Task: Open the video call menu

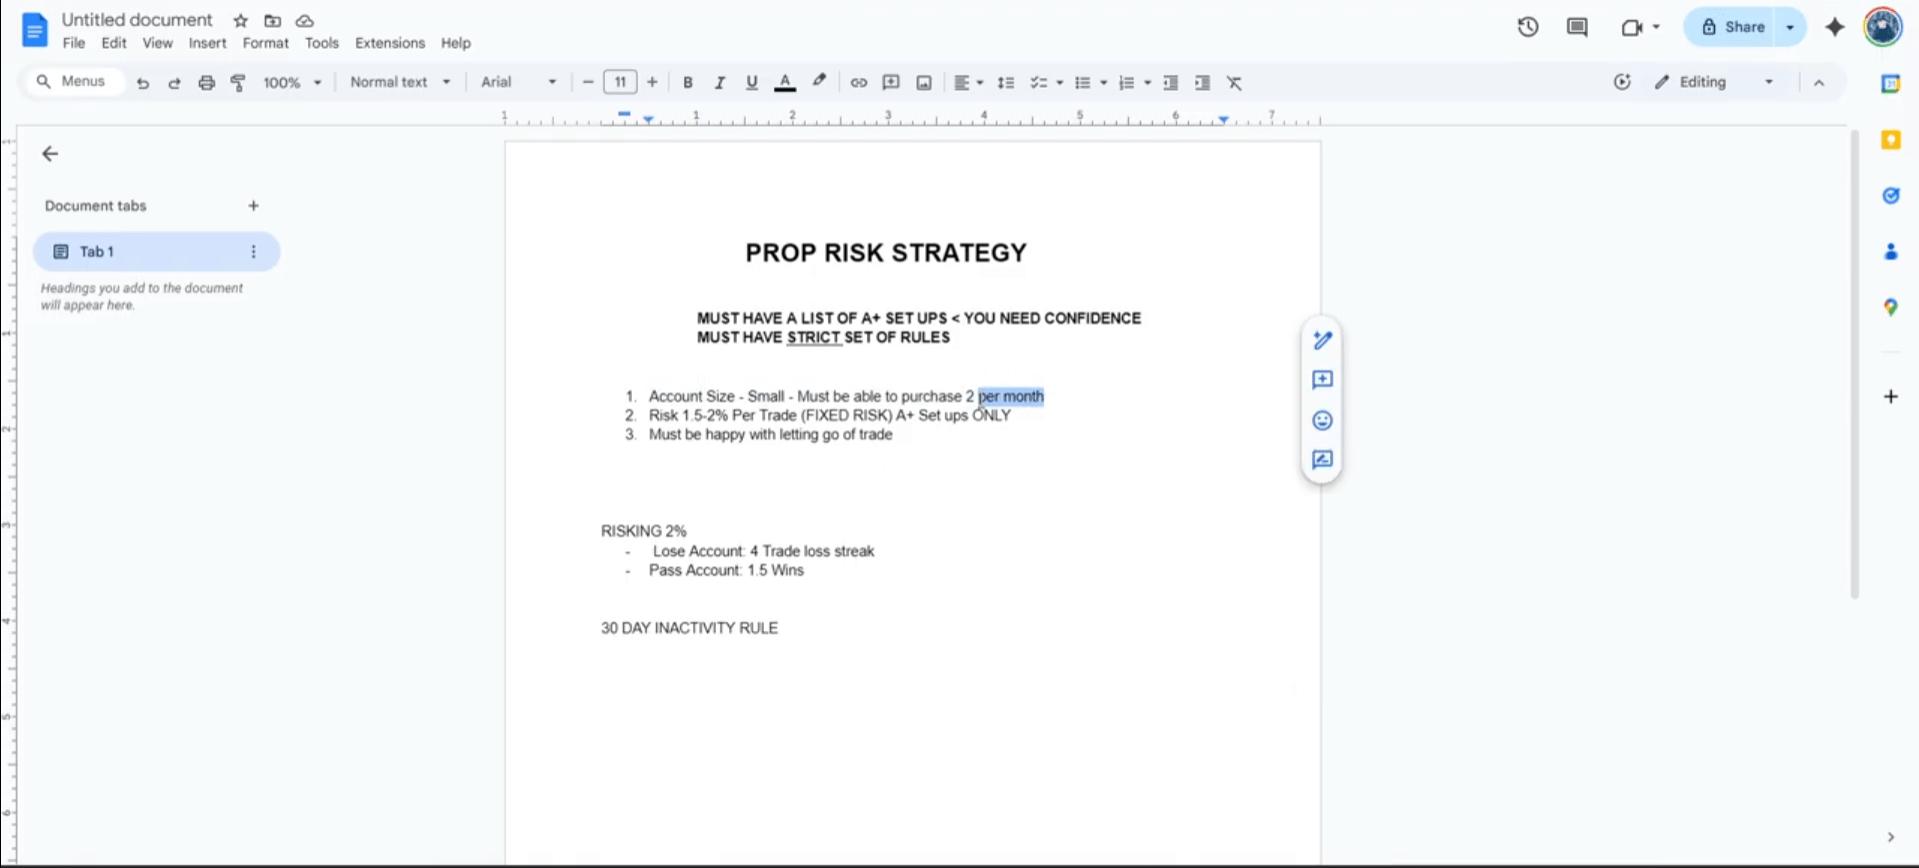Action: click(x=1640, y=27)
